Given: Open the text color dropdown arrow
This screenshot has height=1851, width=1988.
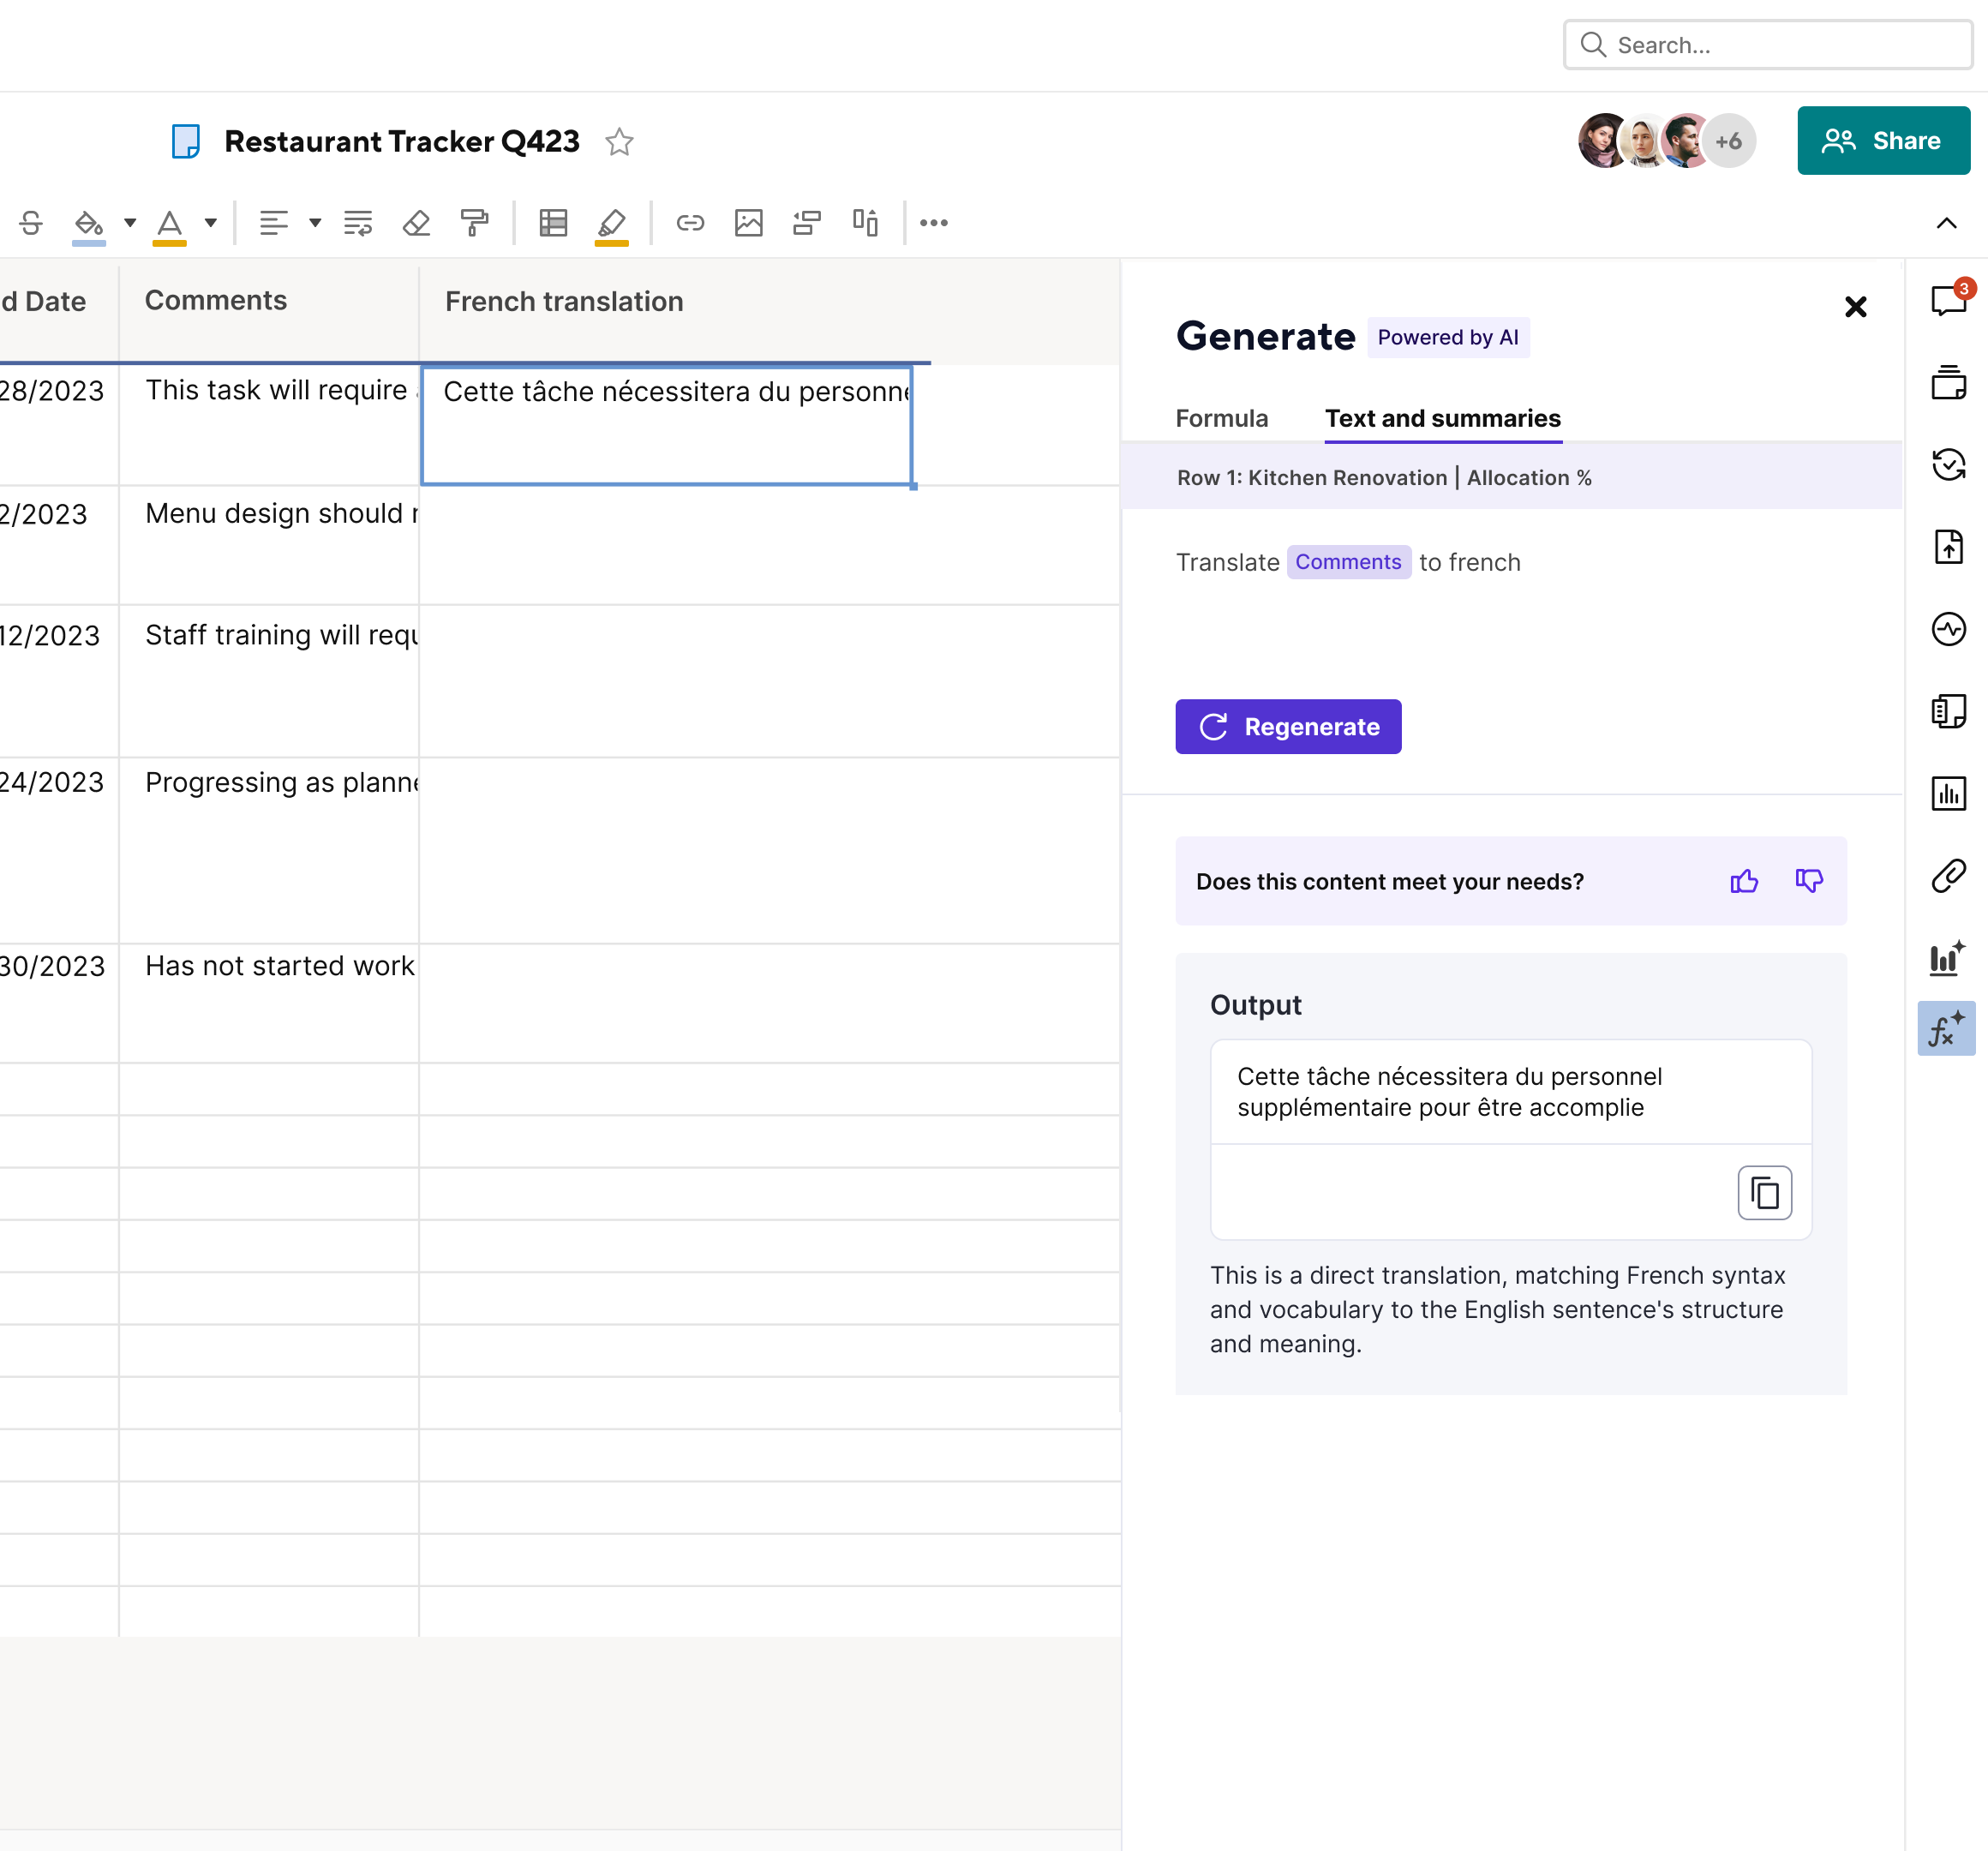Looking at the screenshot, I should click(x=211, y=222).
